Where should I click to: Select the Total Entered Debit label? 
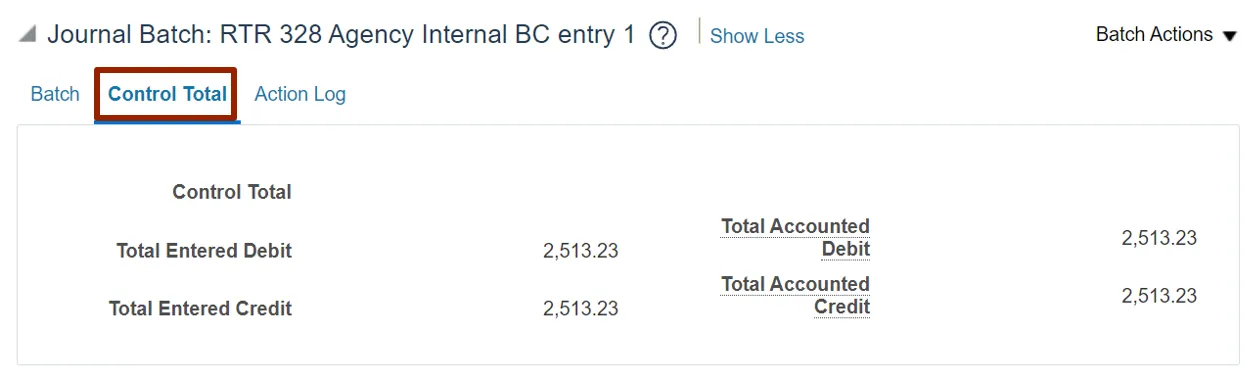204,251
